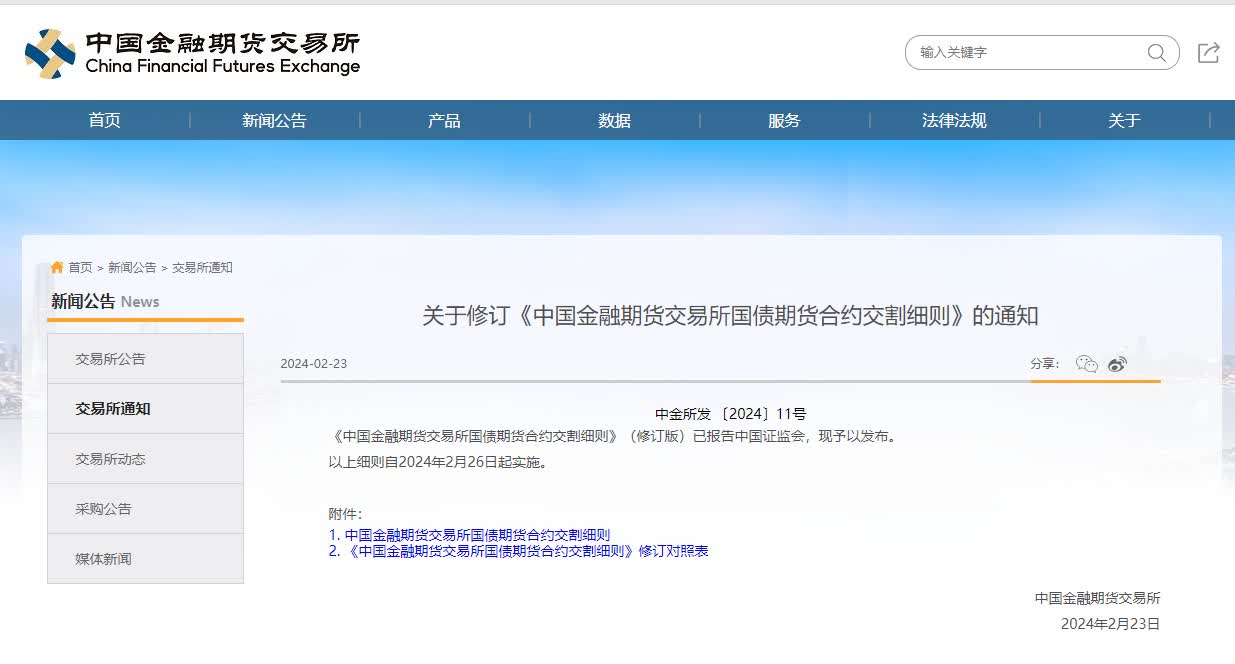The height and width of the screenshot is (664, 1235).
Task: Open the 产品 navigation menu
Action: coord(444,120)
